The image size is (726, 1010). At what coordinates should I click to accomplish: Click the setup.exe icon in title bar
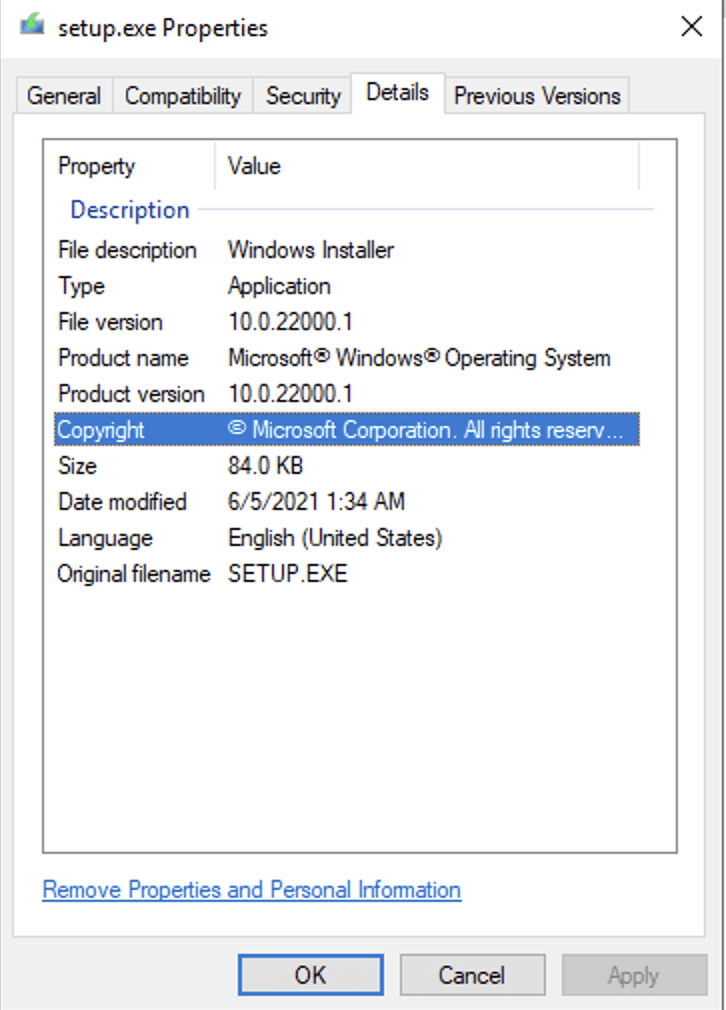click(32, 27)
